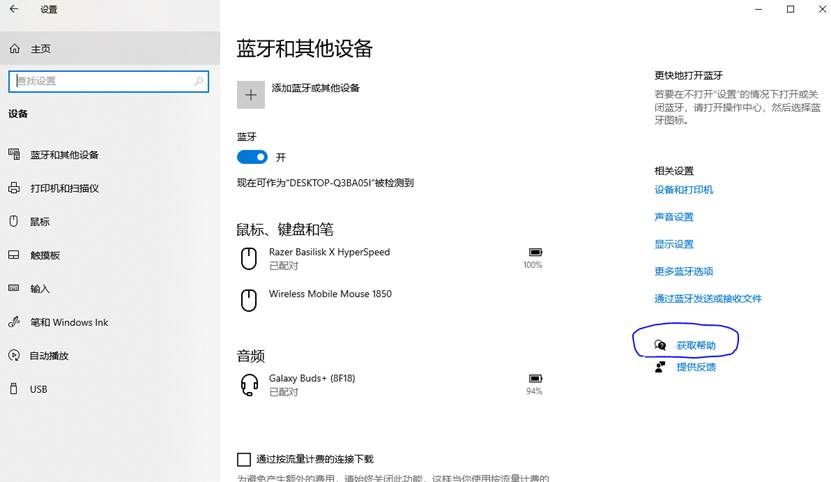Go to 触摸板 settings page
The height and width of the screenshot is (482, 831).
click(45, 255)
